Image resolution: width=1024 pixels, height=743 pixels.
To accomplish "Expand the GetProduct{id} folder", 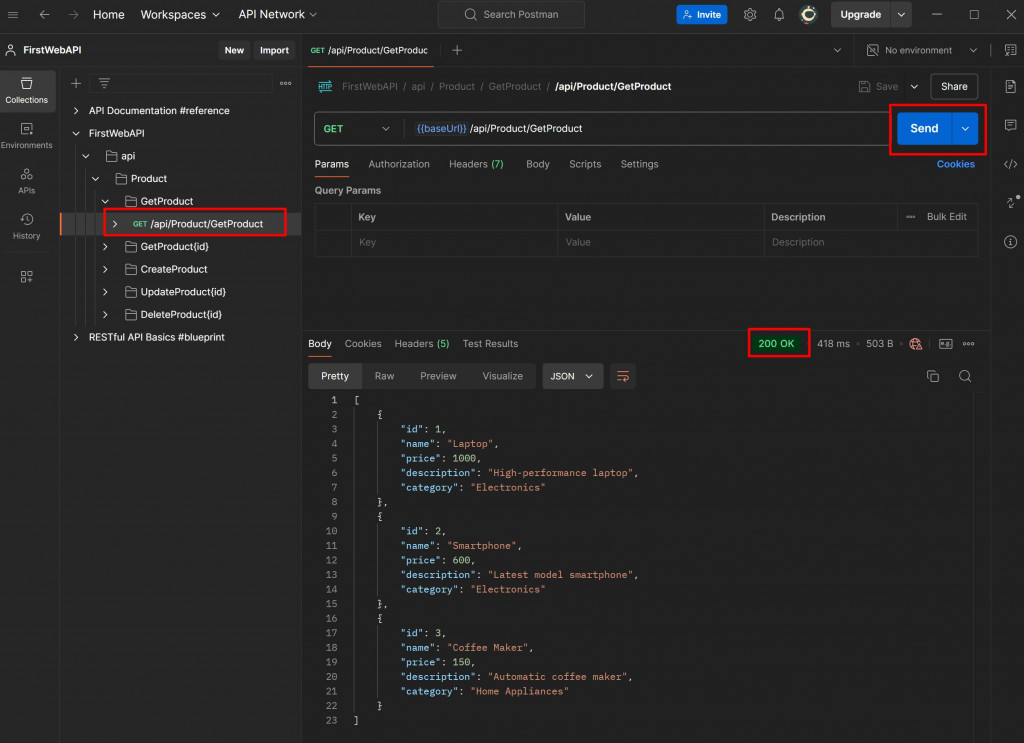I will coord(105,247).
